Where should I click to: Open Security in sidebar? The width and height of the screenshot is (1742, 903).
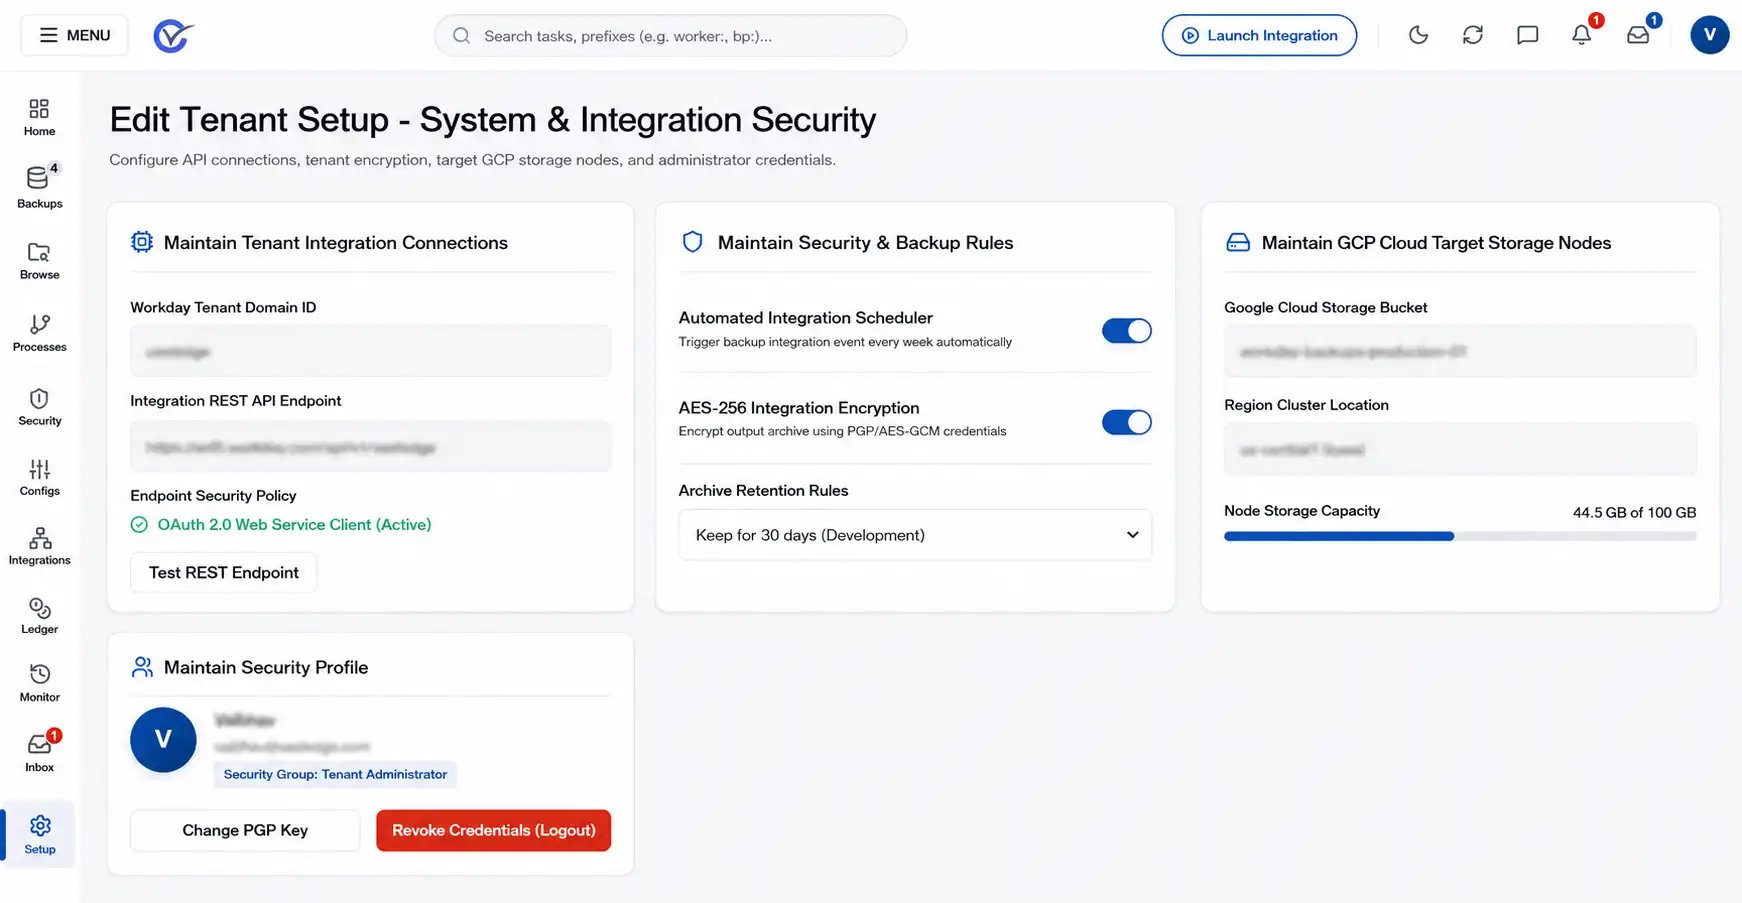39,406
